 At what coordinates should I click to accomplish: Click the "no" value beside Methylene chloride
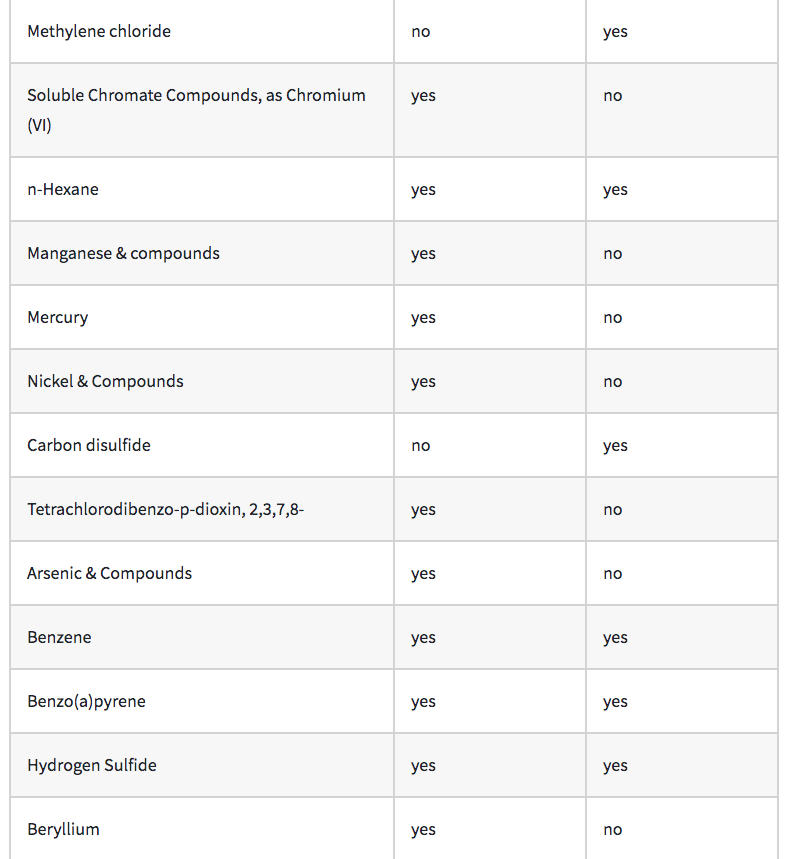[421, 32]
